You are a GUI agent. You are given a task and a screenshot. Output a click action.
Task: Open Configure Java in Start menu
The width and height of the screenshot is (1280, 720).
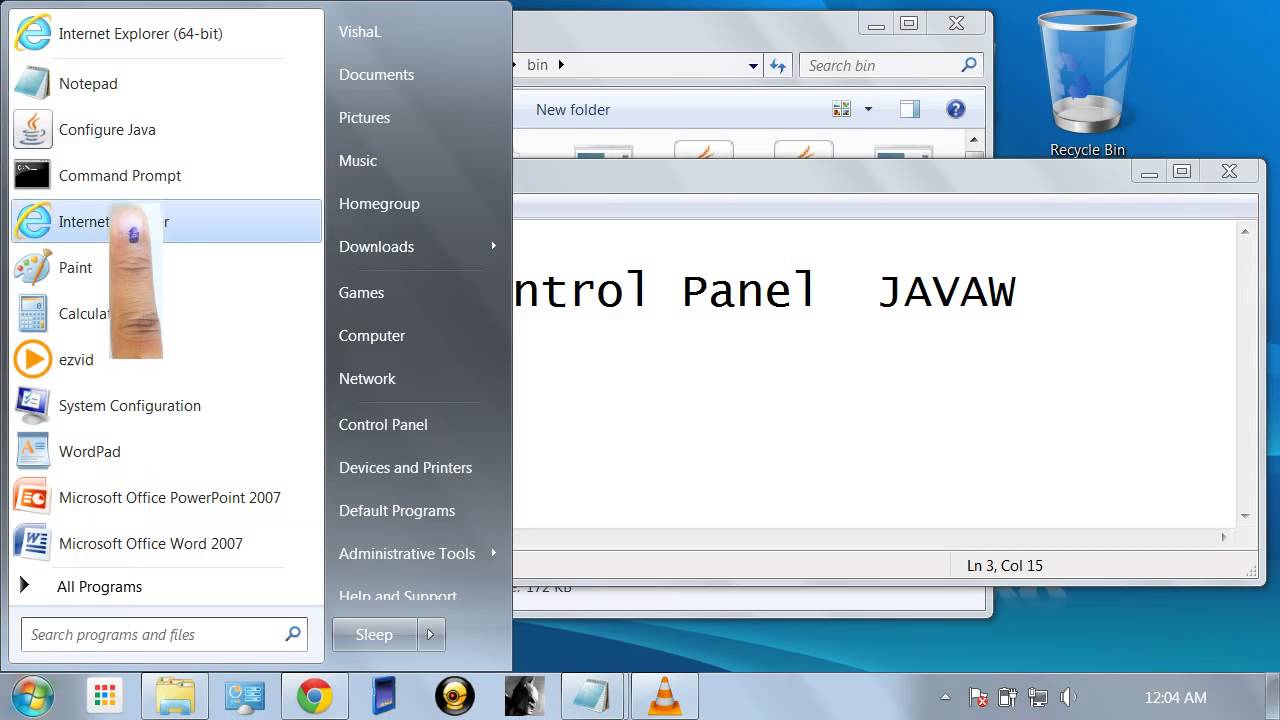166,130
